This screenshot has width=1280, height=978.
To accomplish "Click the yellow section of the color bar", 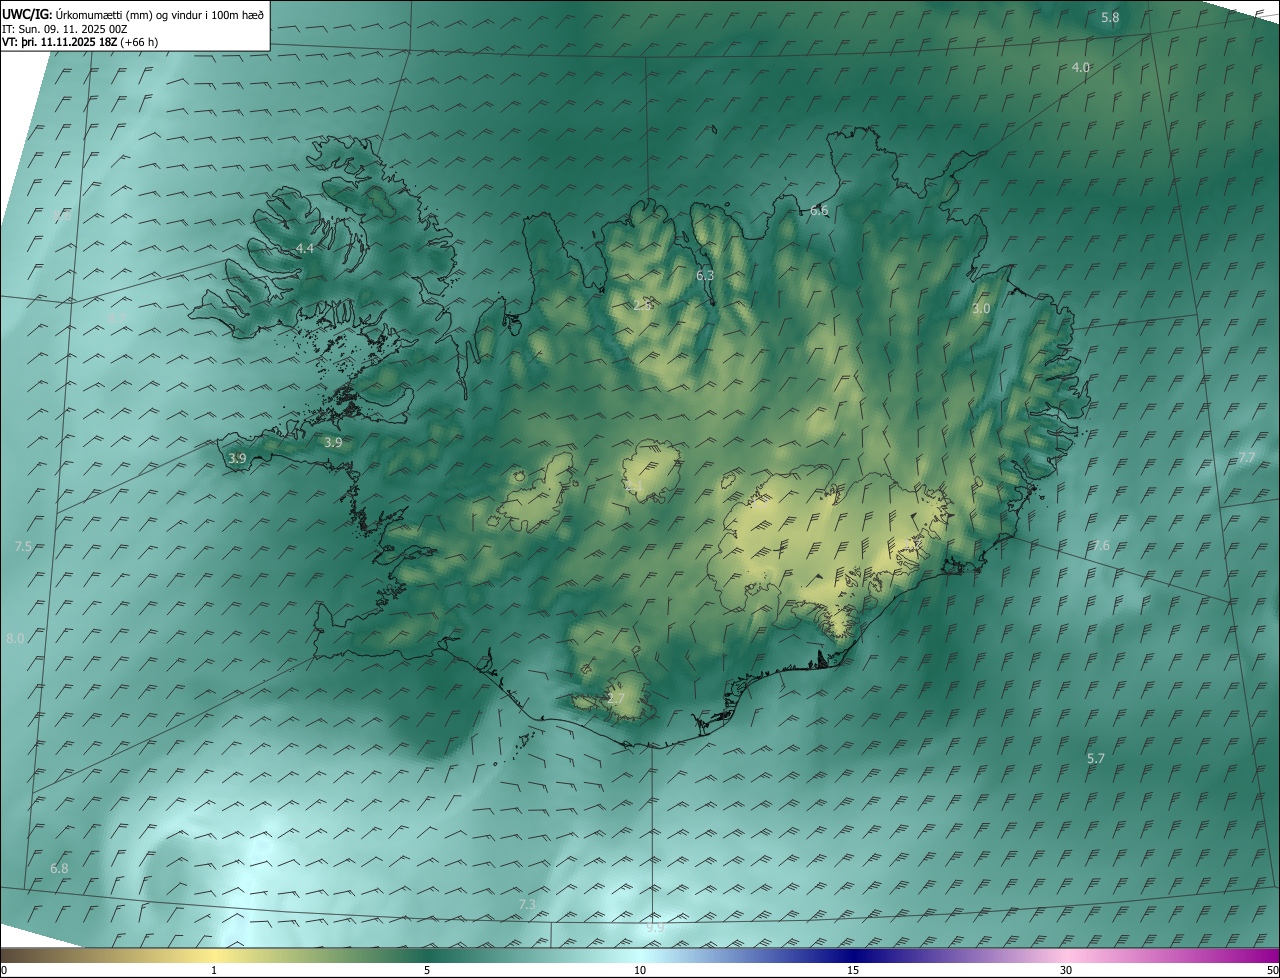I will coord(214,955).
